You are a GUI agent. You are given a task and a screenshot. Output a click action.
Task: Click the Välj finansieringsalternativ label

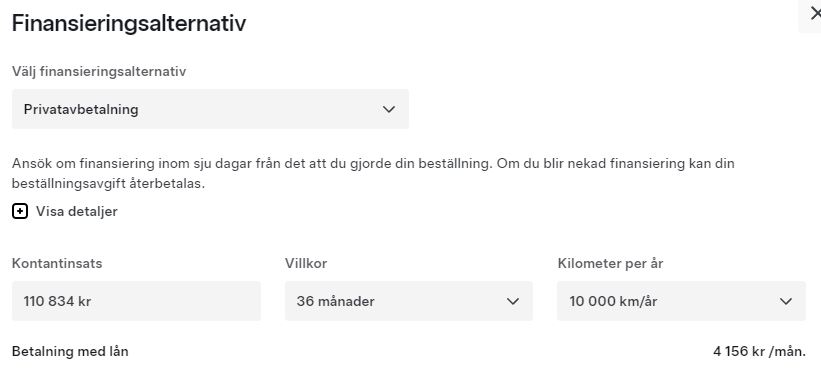(x=99, y=71)
